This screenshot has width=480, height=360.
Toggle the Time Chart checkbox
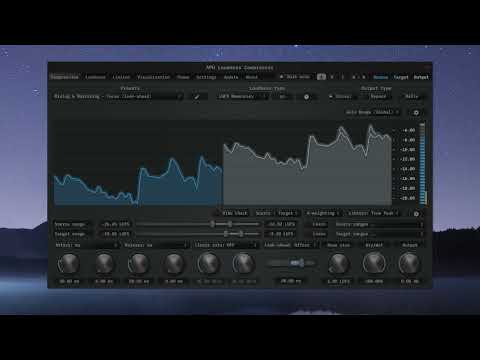[233, 213]
